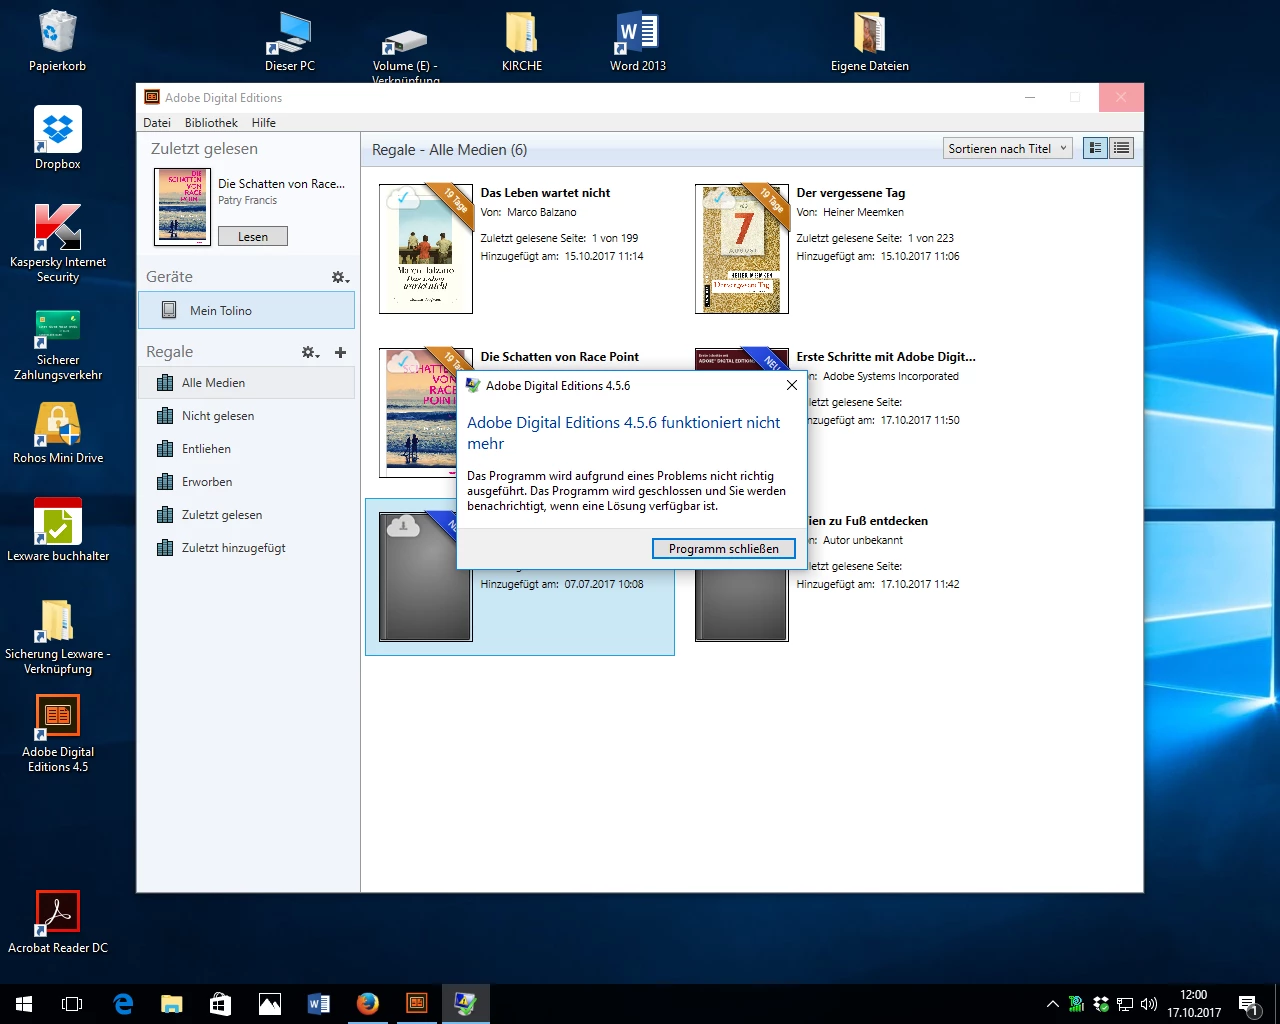Open the Windows Start menu
Image resolution: width=1280 pixels, height=1024 pixels.
pos(24,1004)
